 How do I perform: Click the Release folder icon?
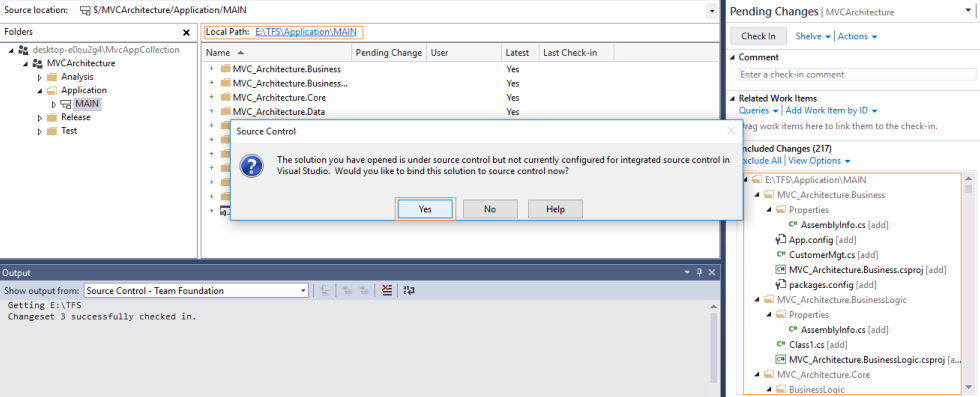[x=52, y=118]
